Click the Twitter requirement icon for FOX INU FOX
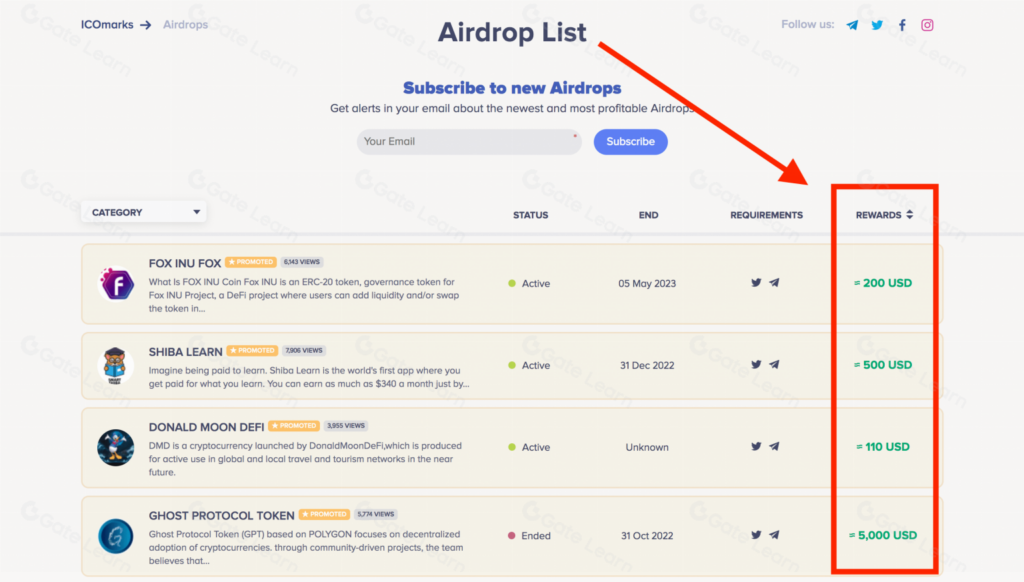This screenshot has height=582, width=1024. point(756,283)
